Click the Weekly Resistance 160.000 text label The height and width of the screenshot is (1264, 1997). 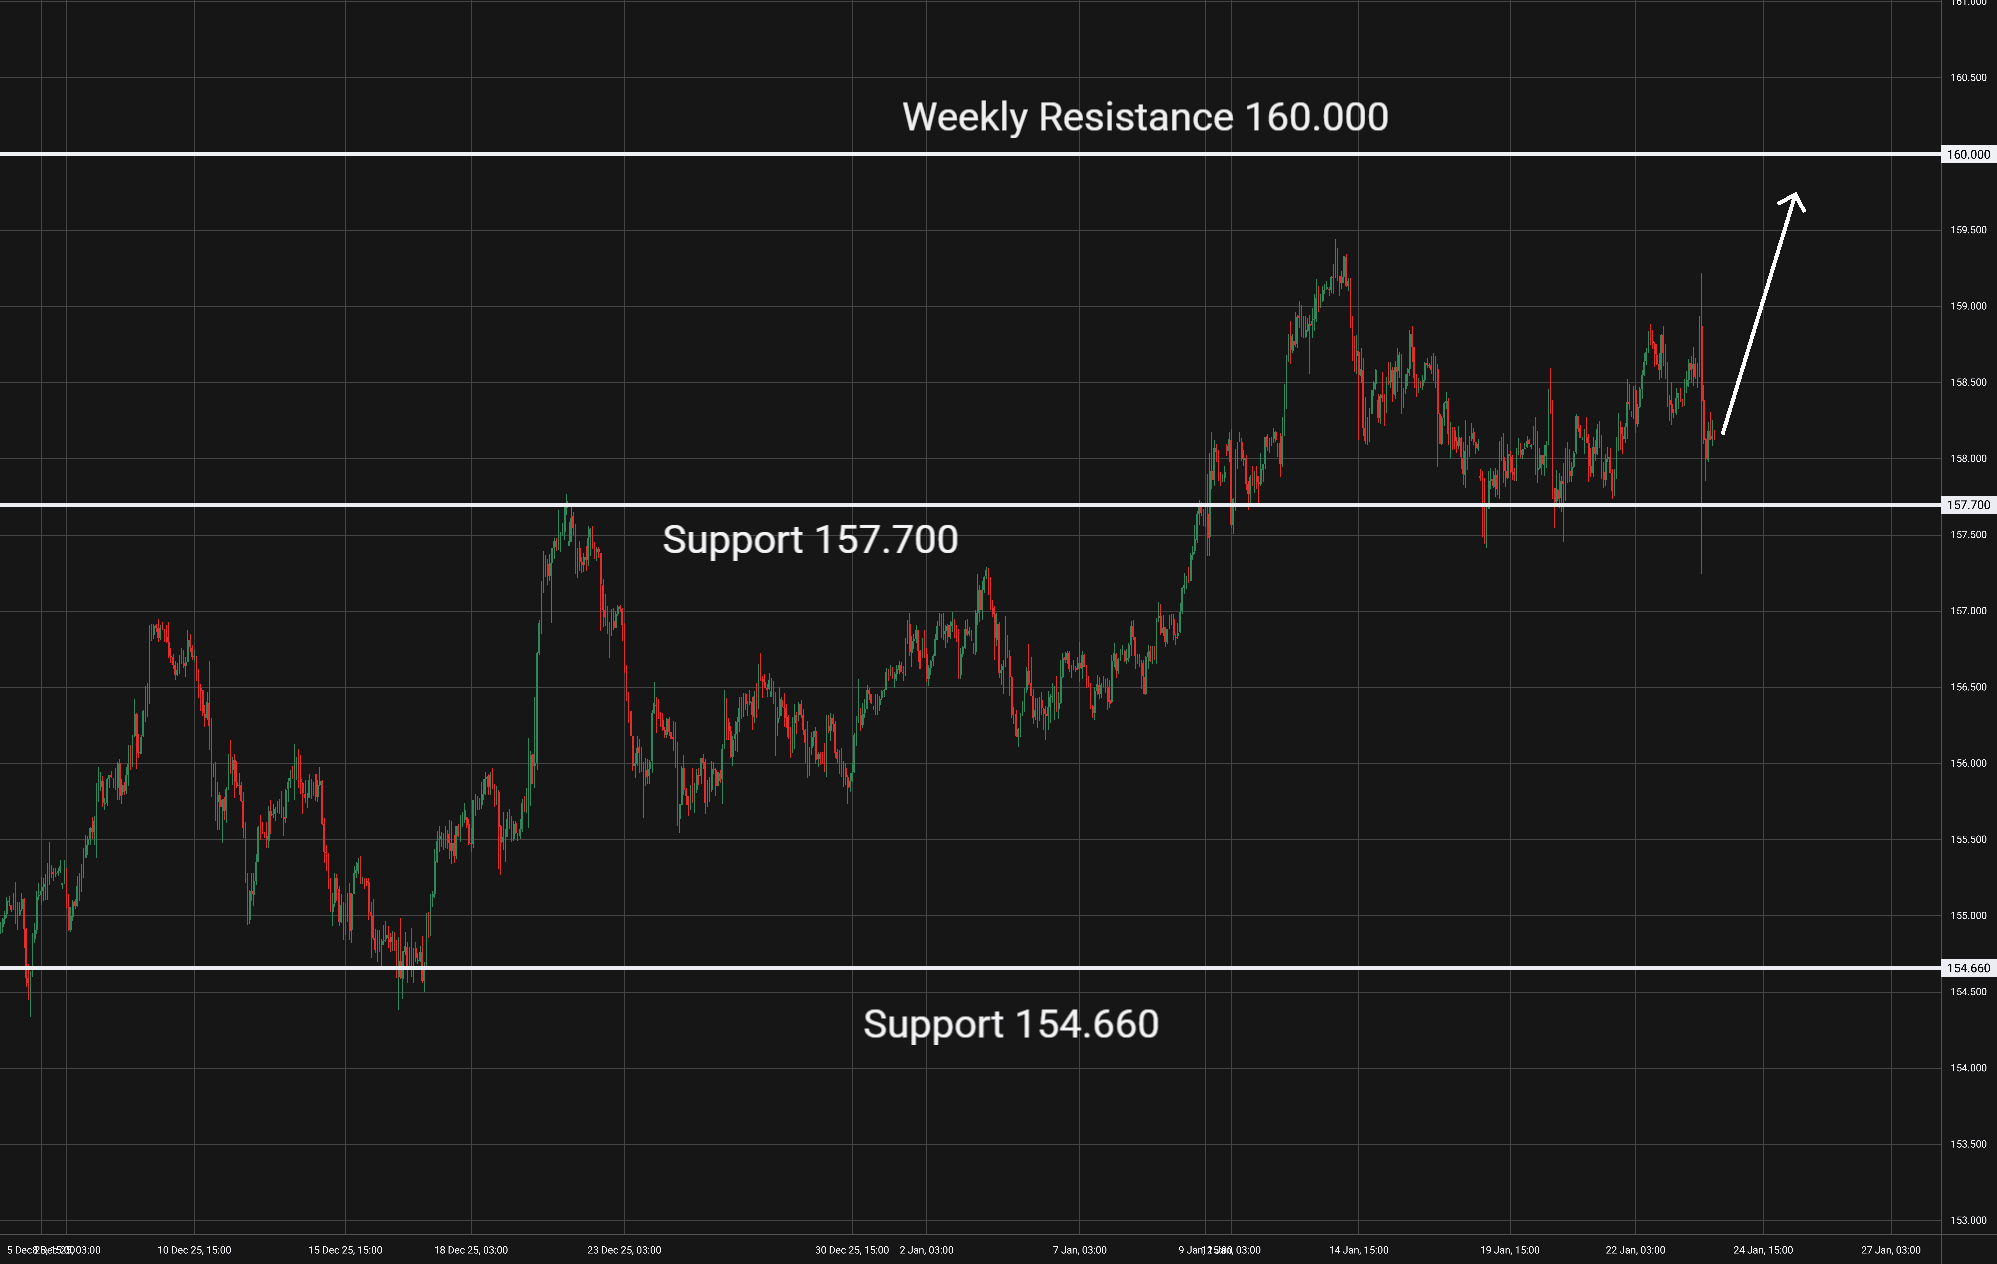1144,117
